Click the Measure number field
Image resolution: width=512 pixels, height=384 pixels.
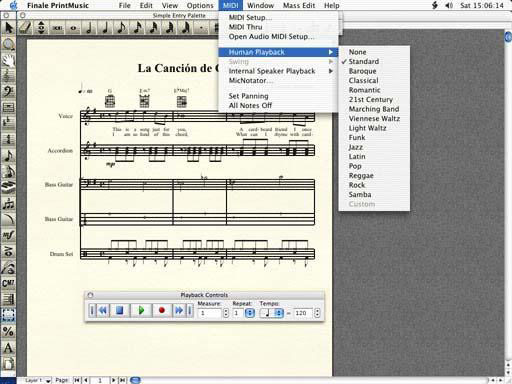coord(210,313)
